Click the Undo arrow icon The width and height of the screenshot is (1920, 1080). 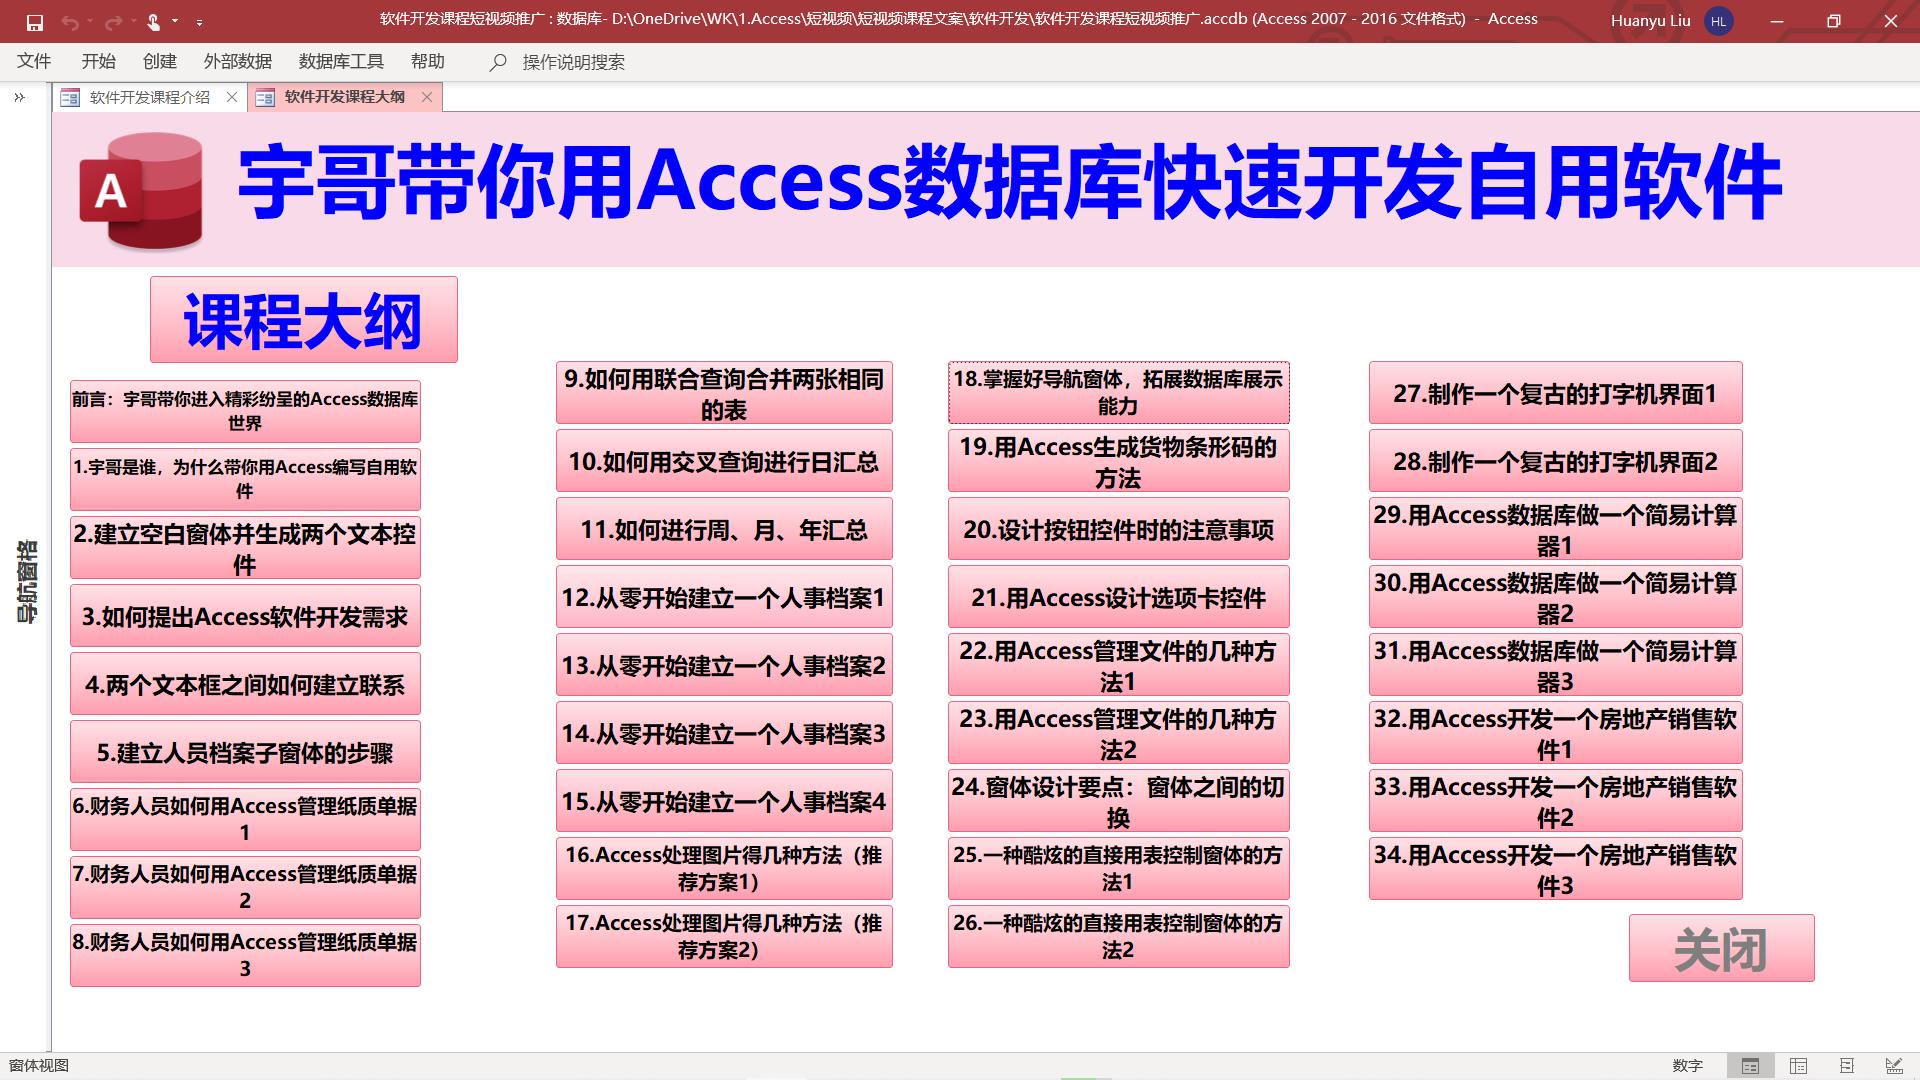click(69, 21)
